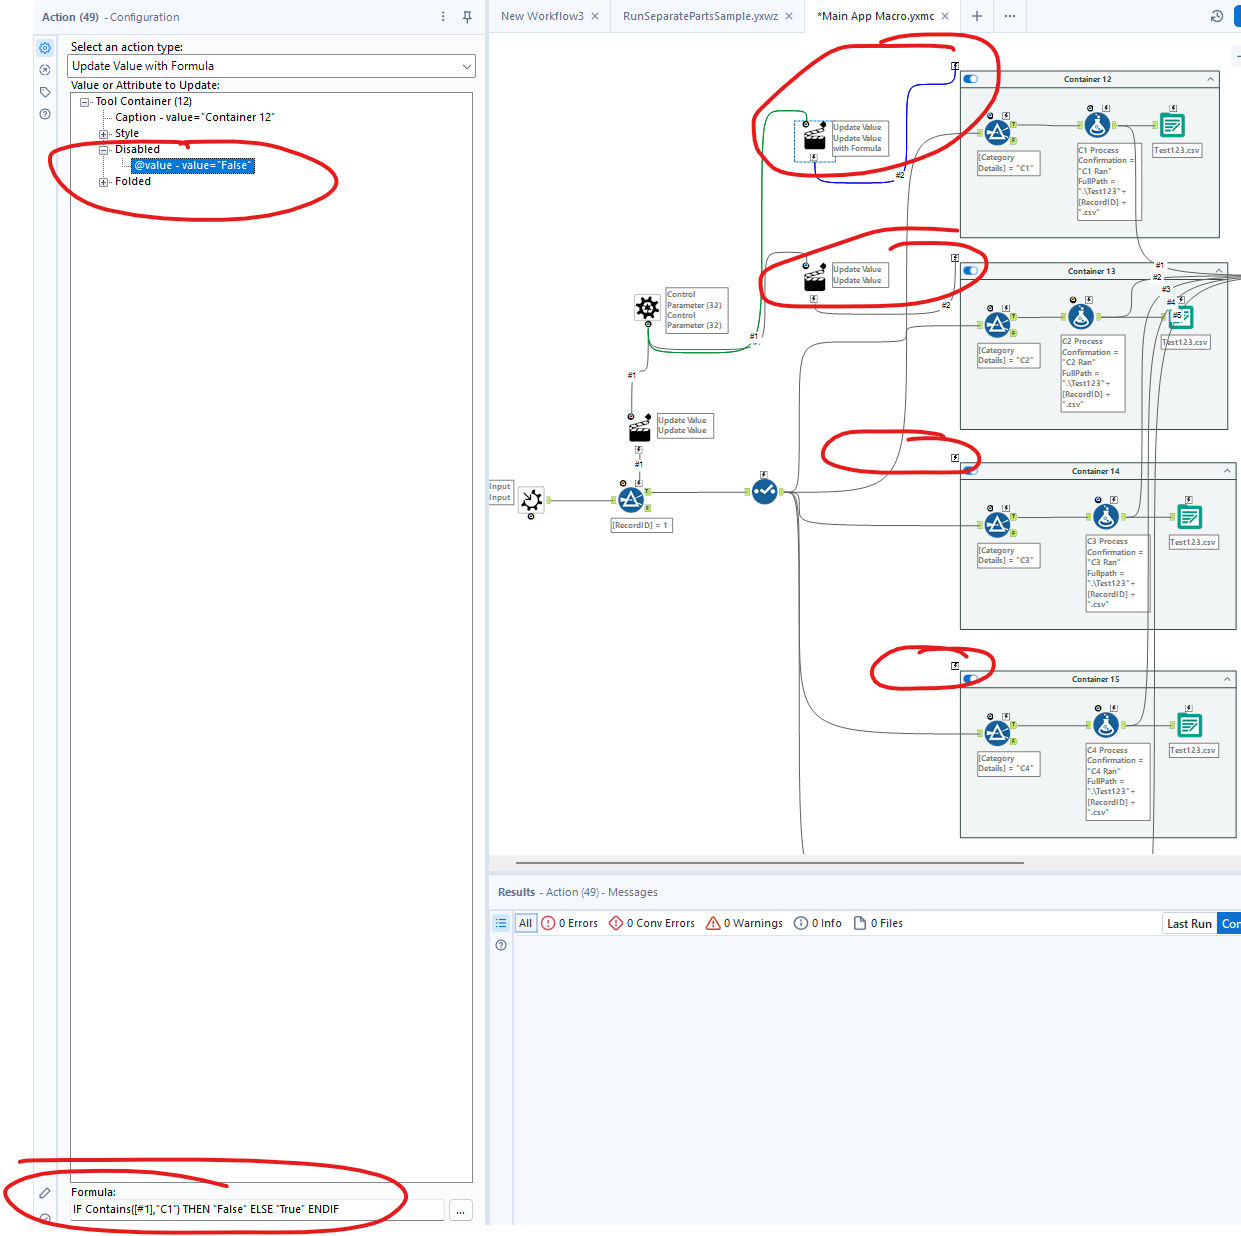Disable Container 13 with its toggle switch
The height and width of the screenshot is (1236, 1241).
(x=969, y=270)
